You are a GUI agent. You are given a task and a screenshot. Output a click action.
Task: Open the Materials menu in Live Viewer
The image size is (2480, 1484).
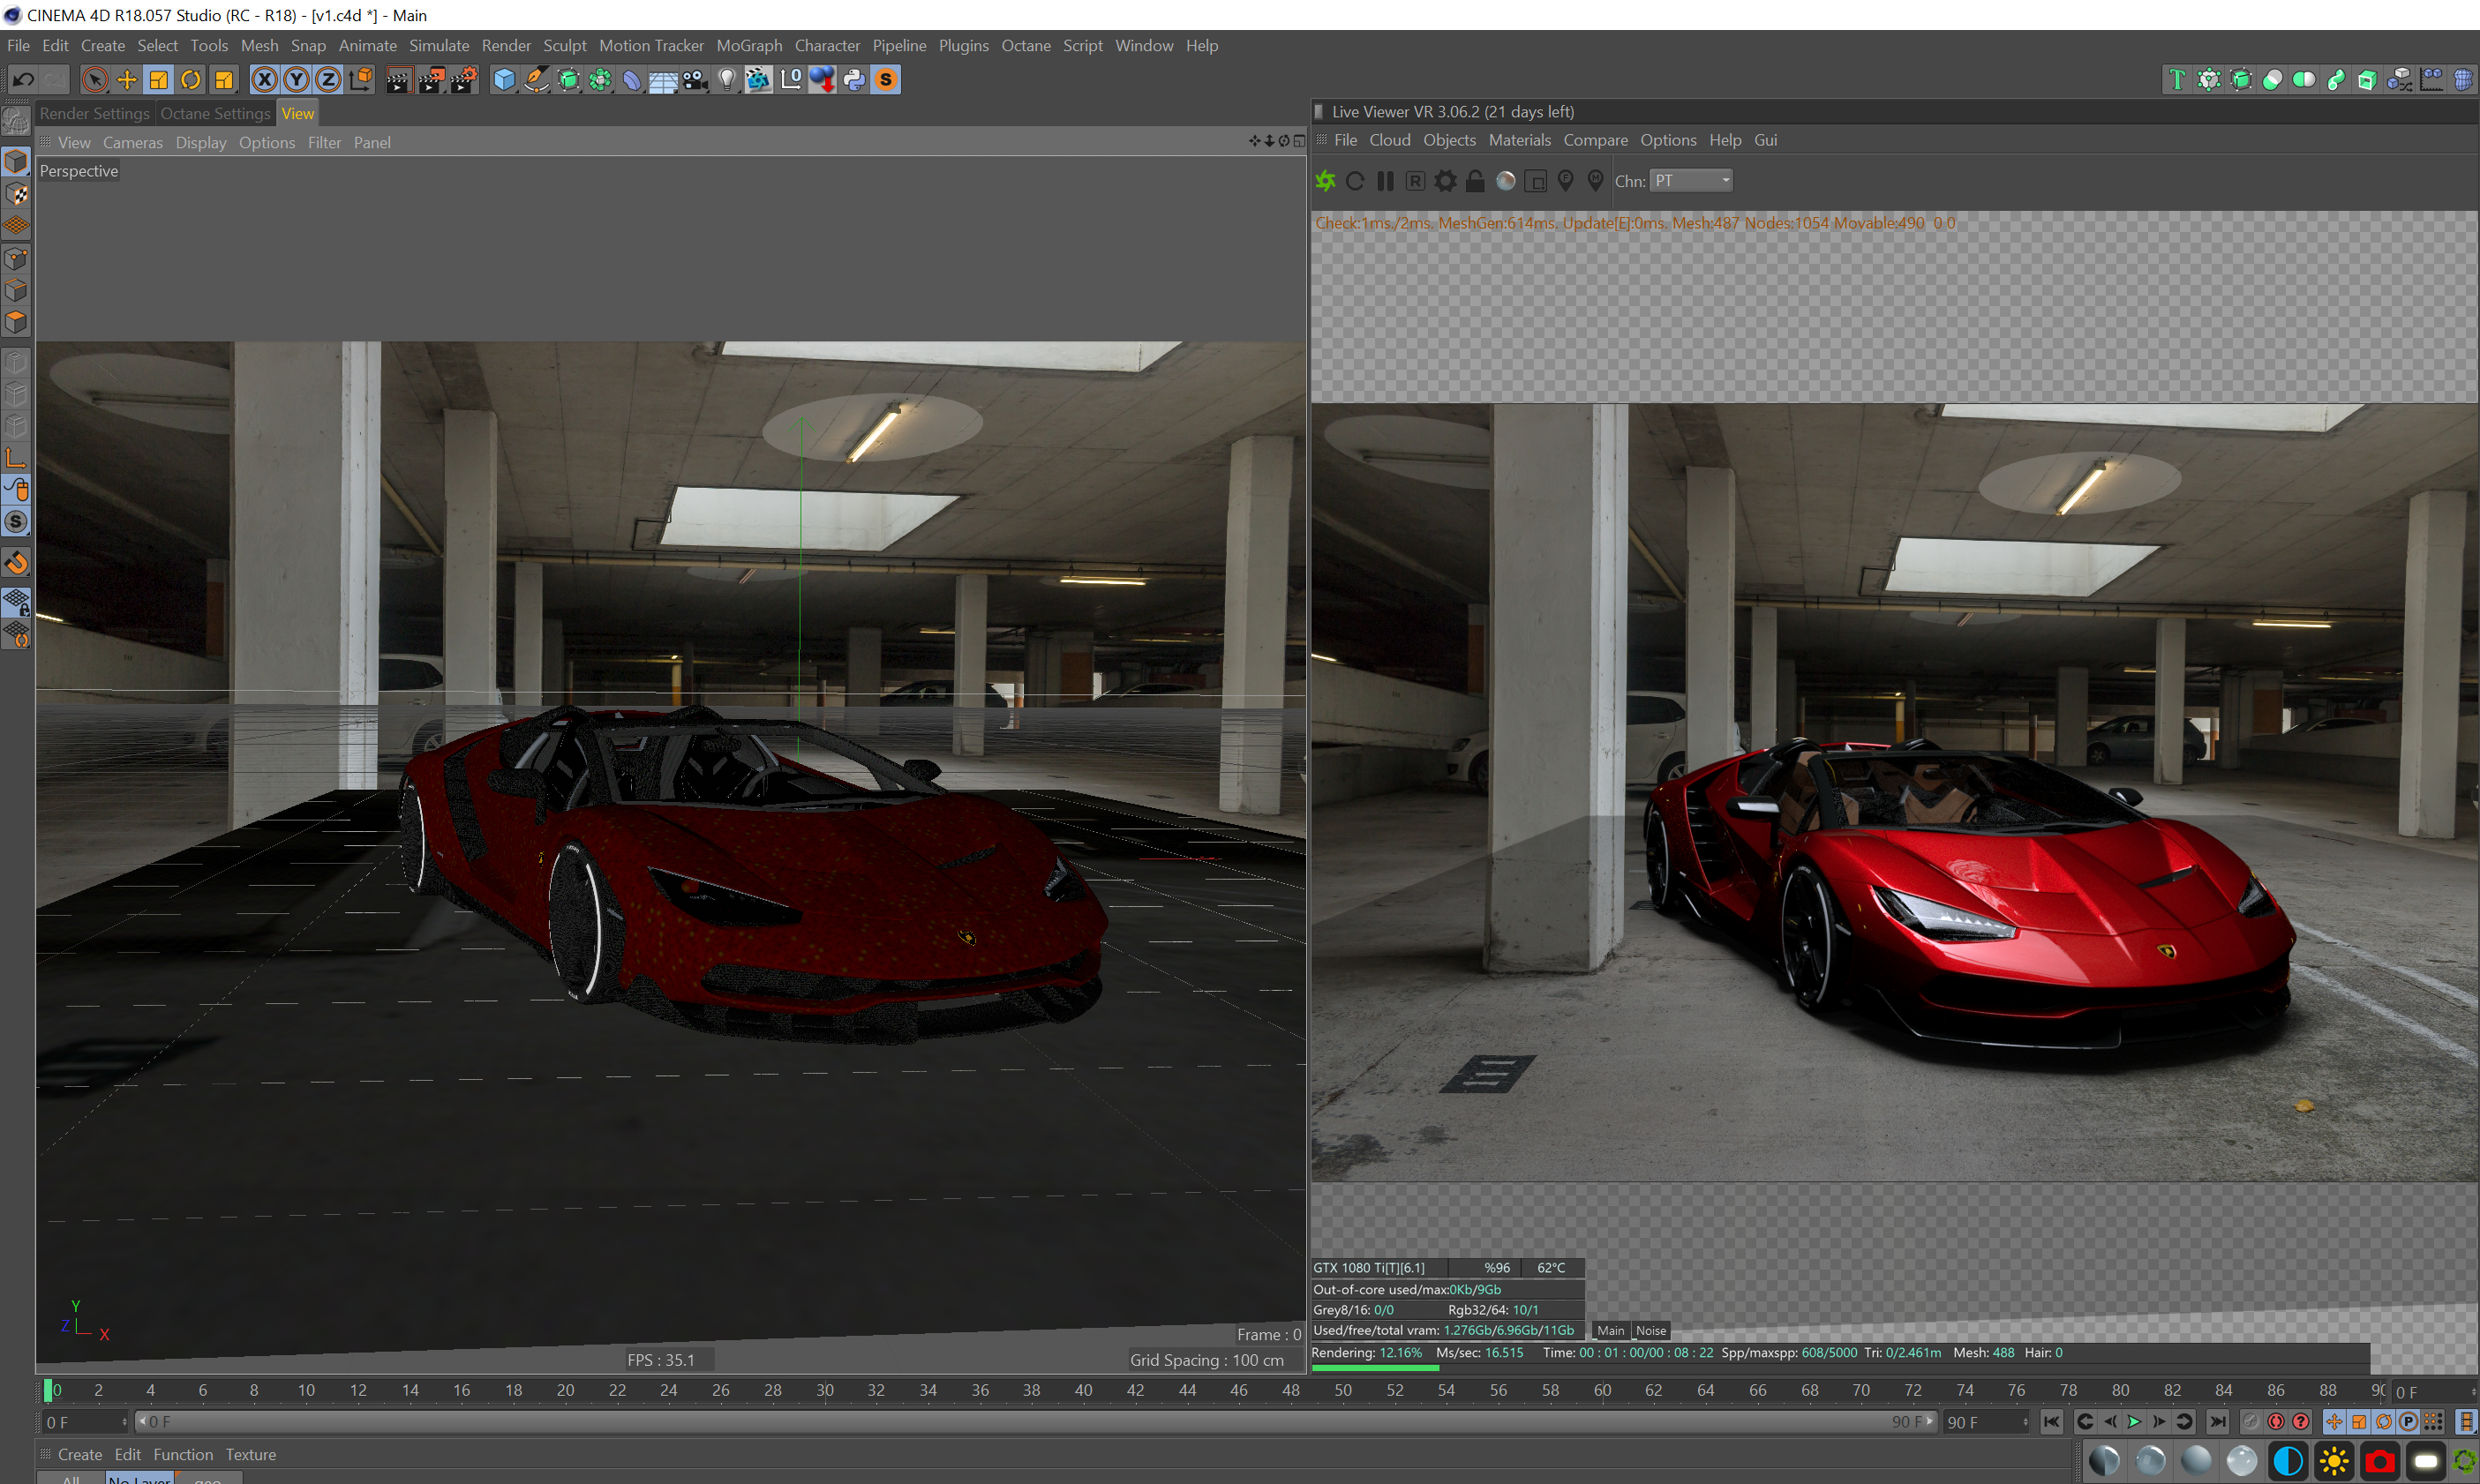(1519, 140)
